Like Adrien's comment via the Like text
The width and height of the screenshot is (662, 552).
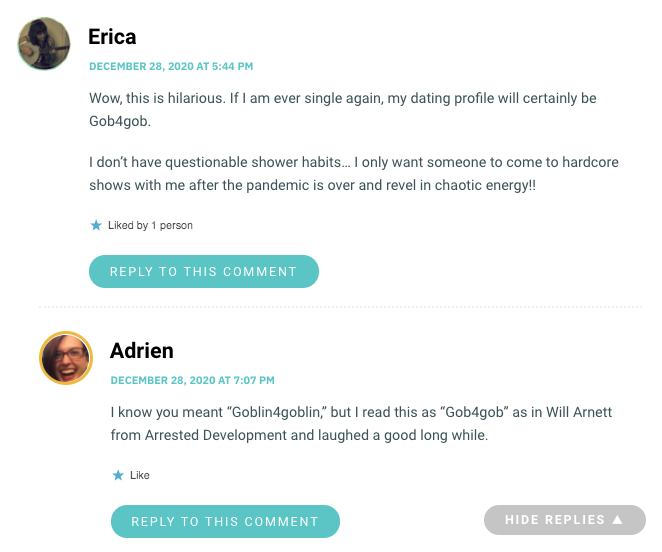140,475
